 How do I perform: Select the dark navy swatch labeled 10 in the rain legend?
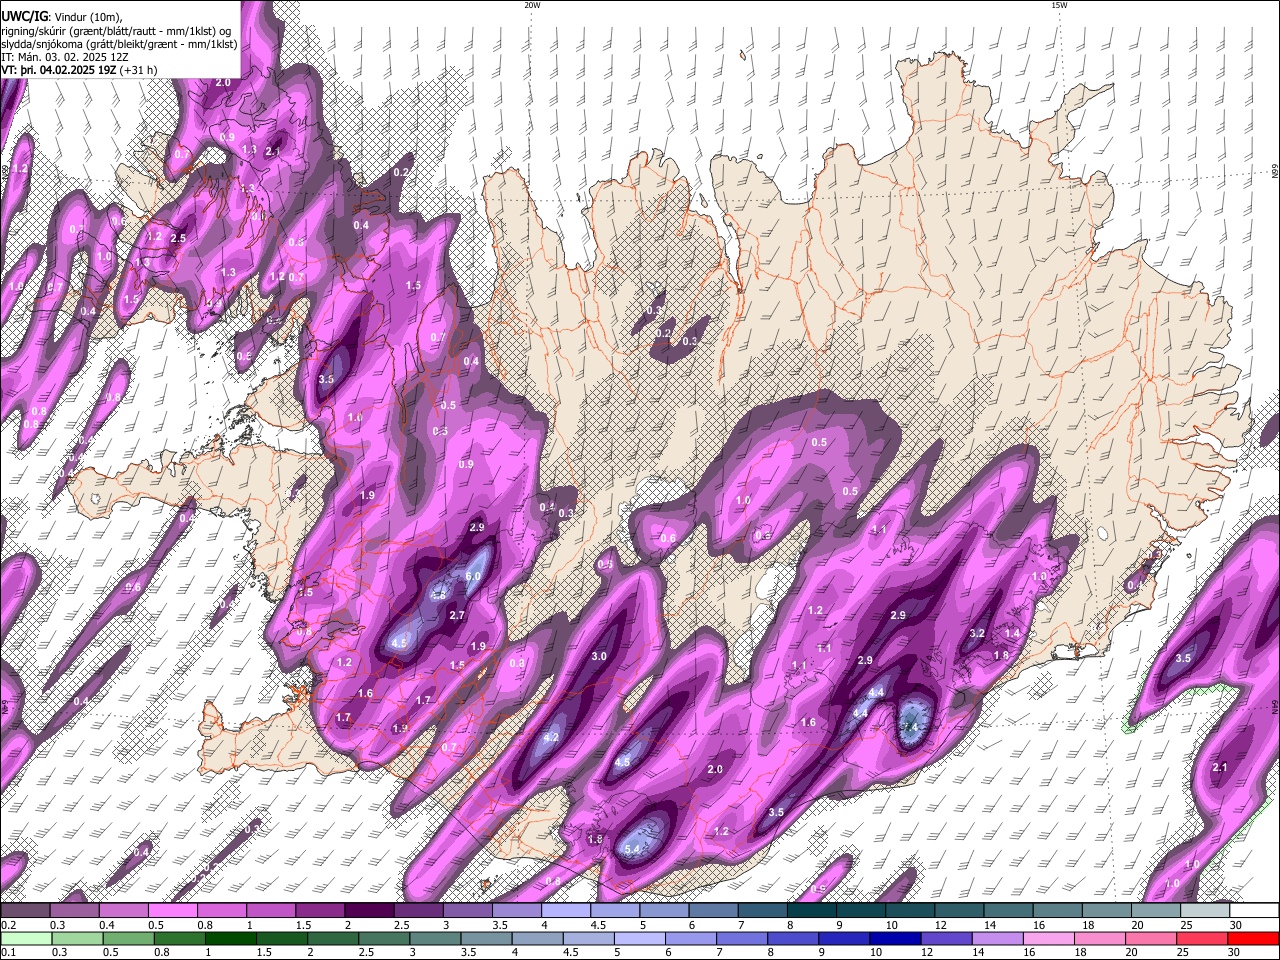[x=893, y=938]
